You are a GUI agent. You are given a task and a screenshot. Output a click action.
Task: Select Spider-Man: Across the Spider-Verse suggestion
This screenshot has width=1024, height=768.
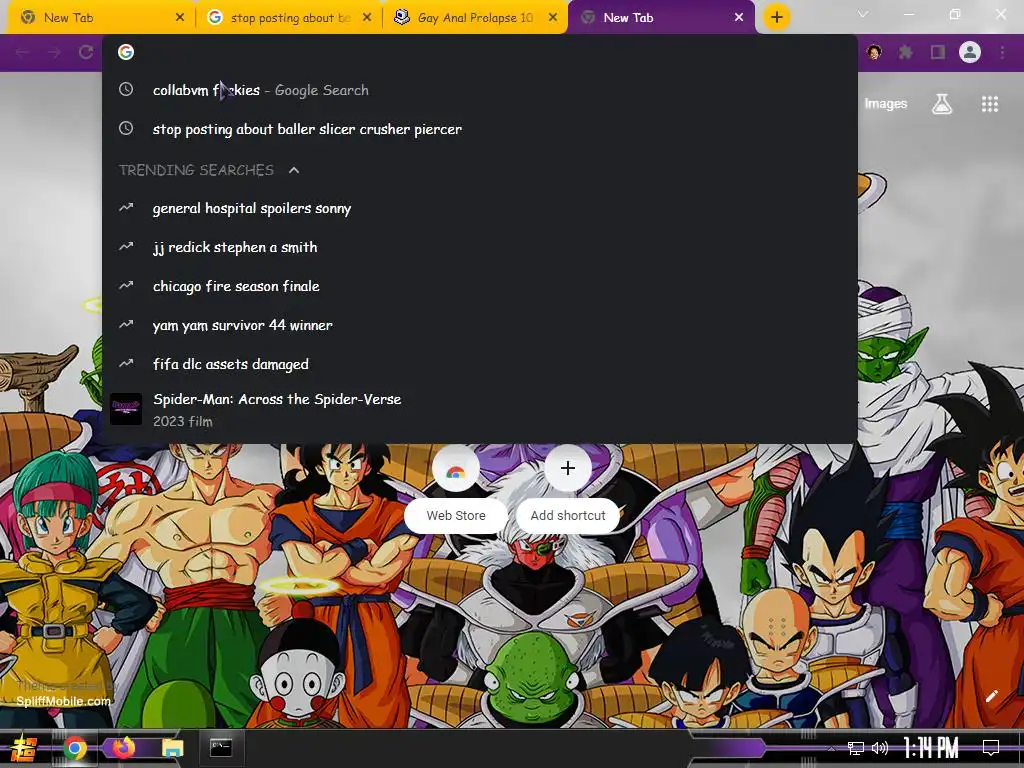point(479,409)
